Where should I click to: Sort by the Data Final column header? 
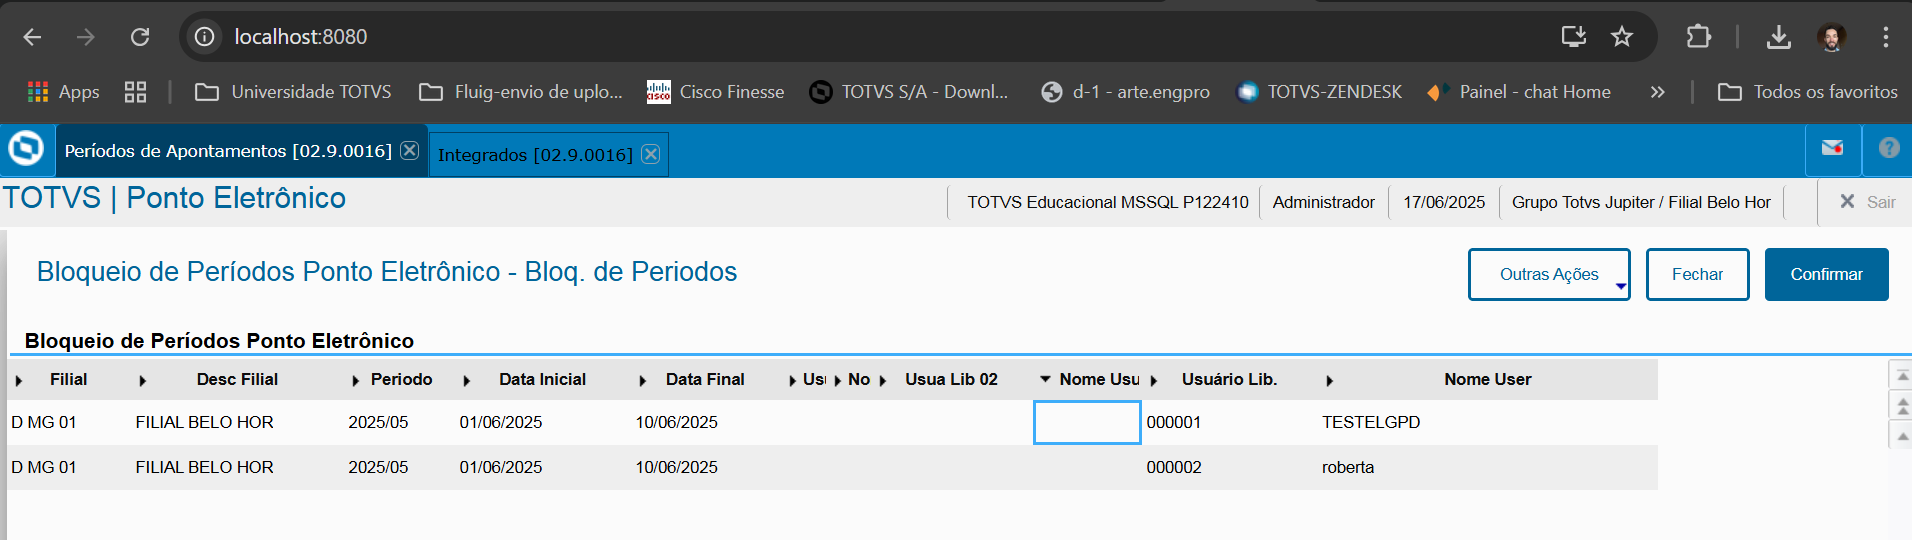point(705,380)
